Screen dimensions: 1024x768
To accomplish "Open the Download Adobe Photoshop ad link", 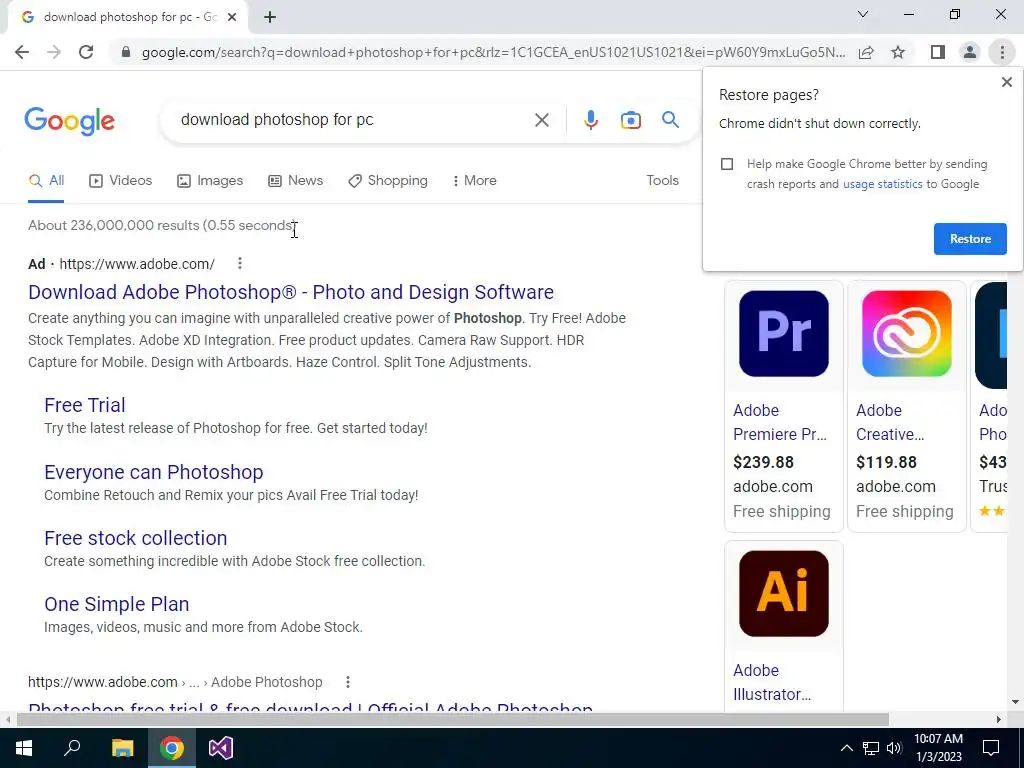I will [291, 292].
